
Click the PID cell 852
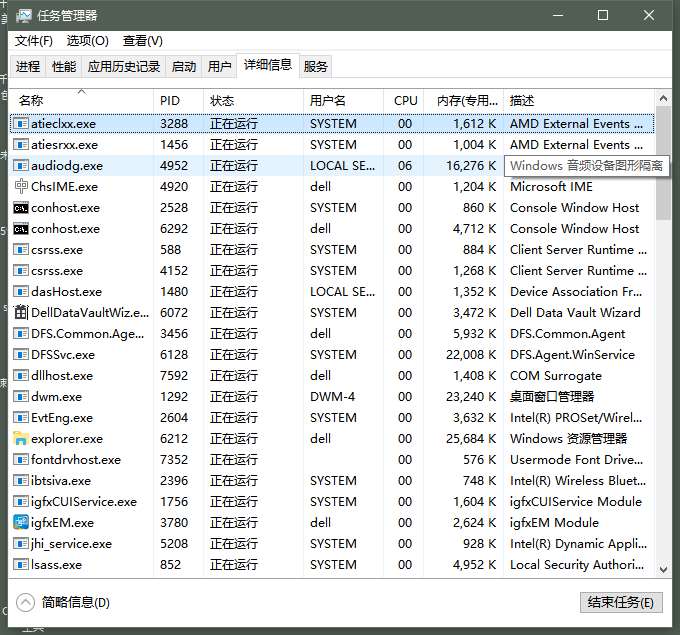170,564
